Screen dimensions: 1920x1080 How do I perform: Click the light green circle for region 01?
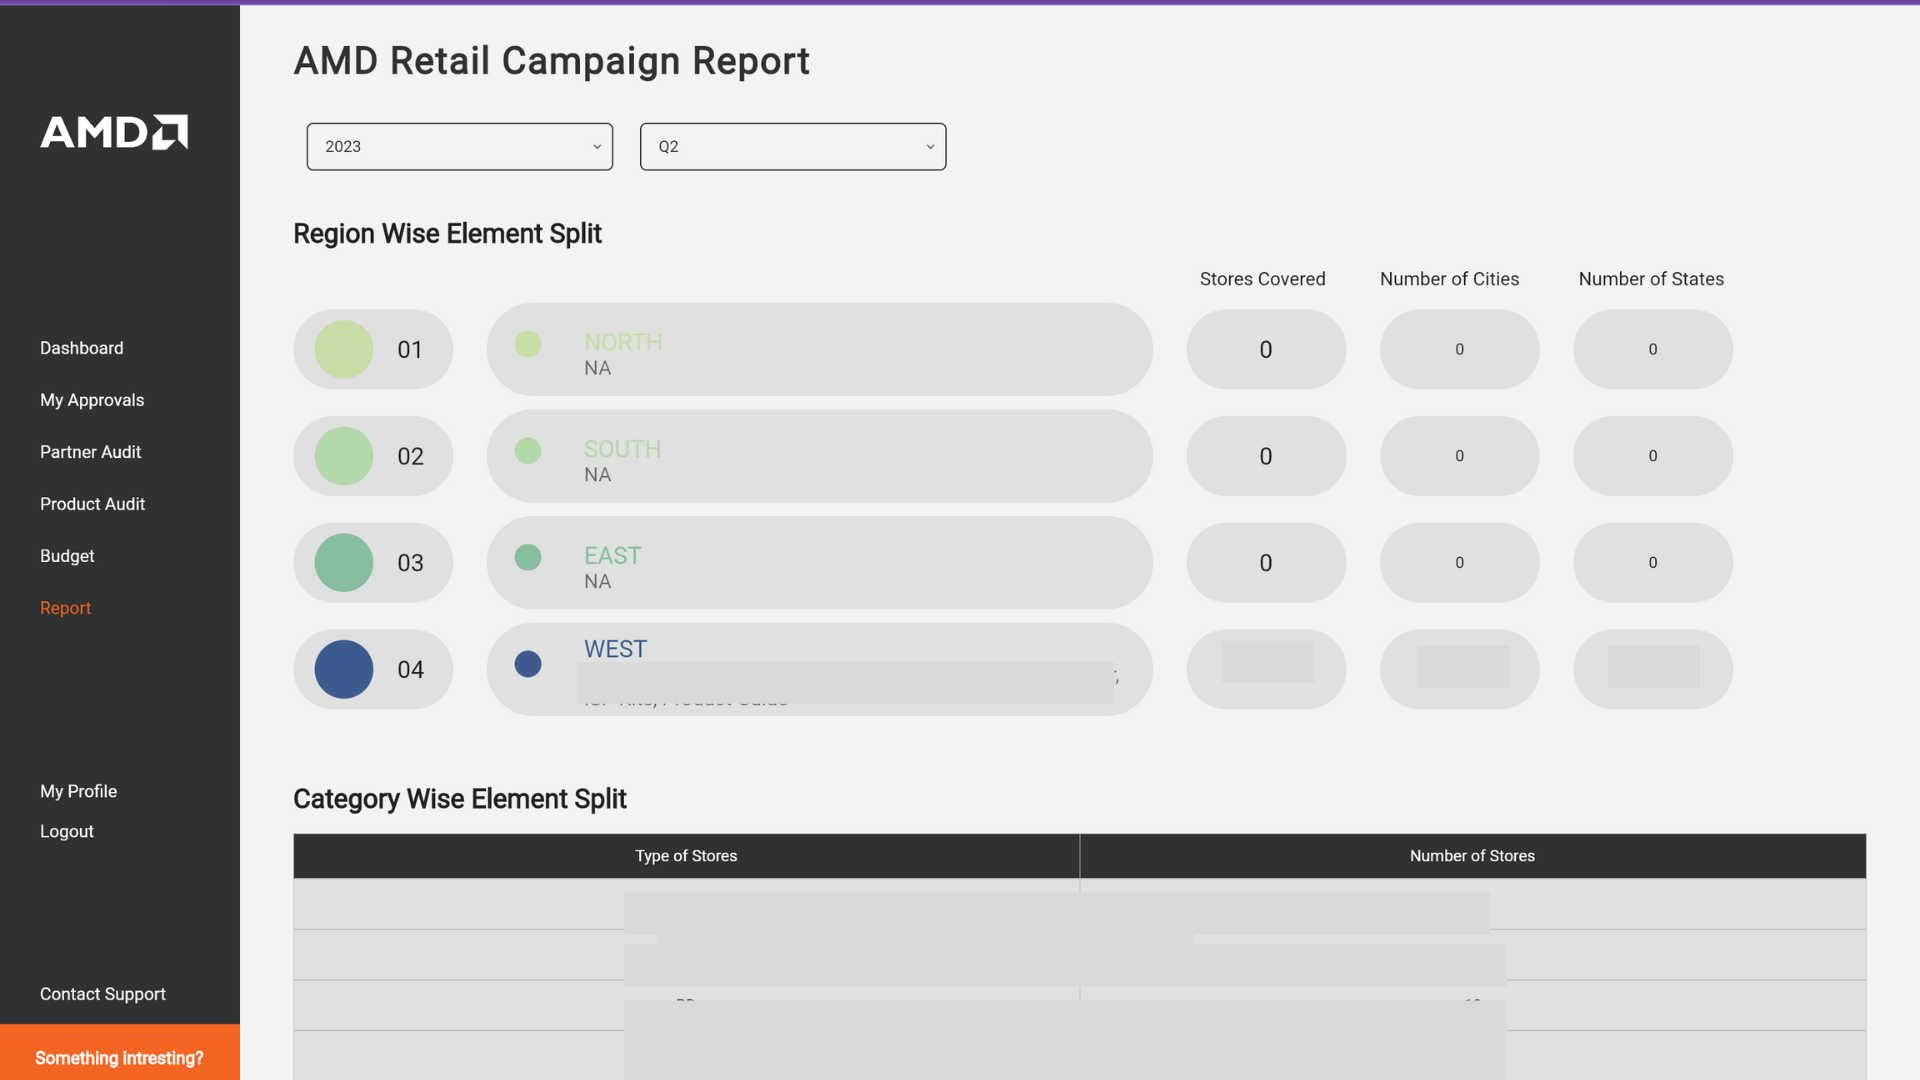[344, 349]
